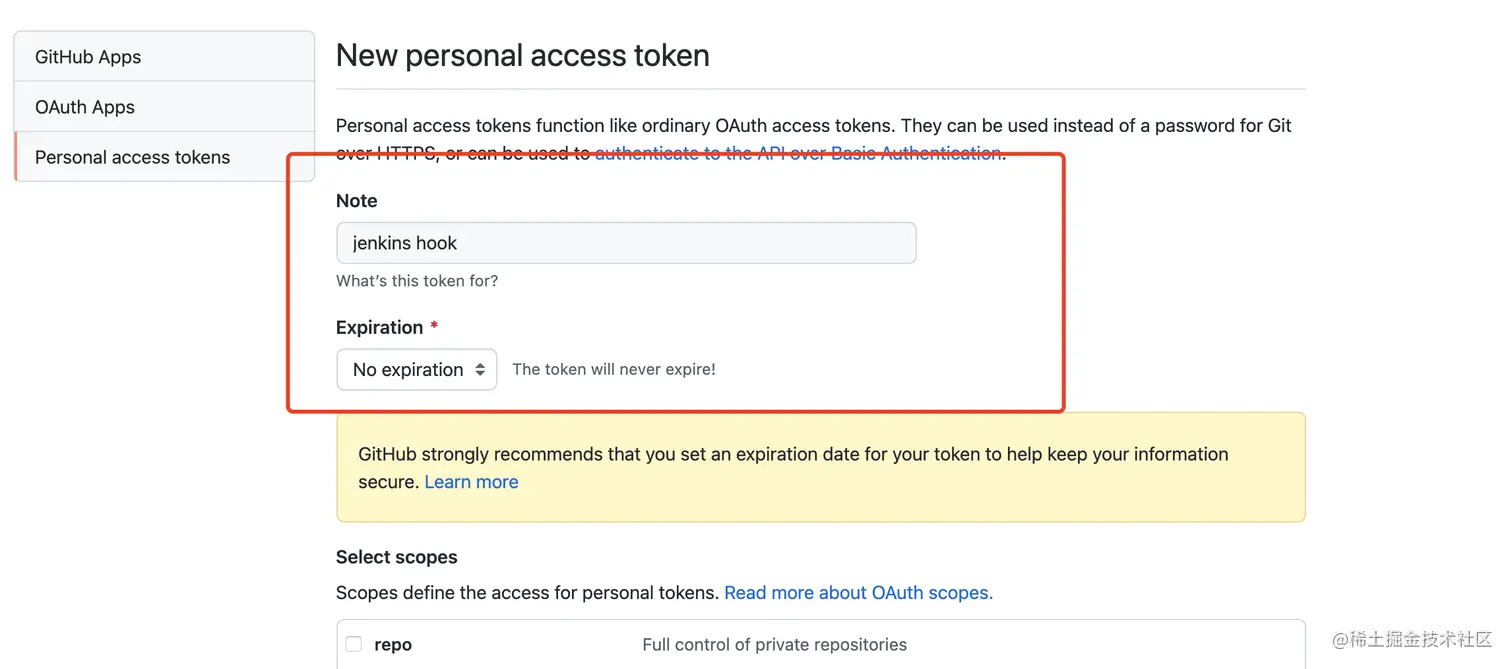Click the repo scope label

click(393, 645)
